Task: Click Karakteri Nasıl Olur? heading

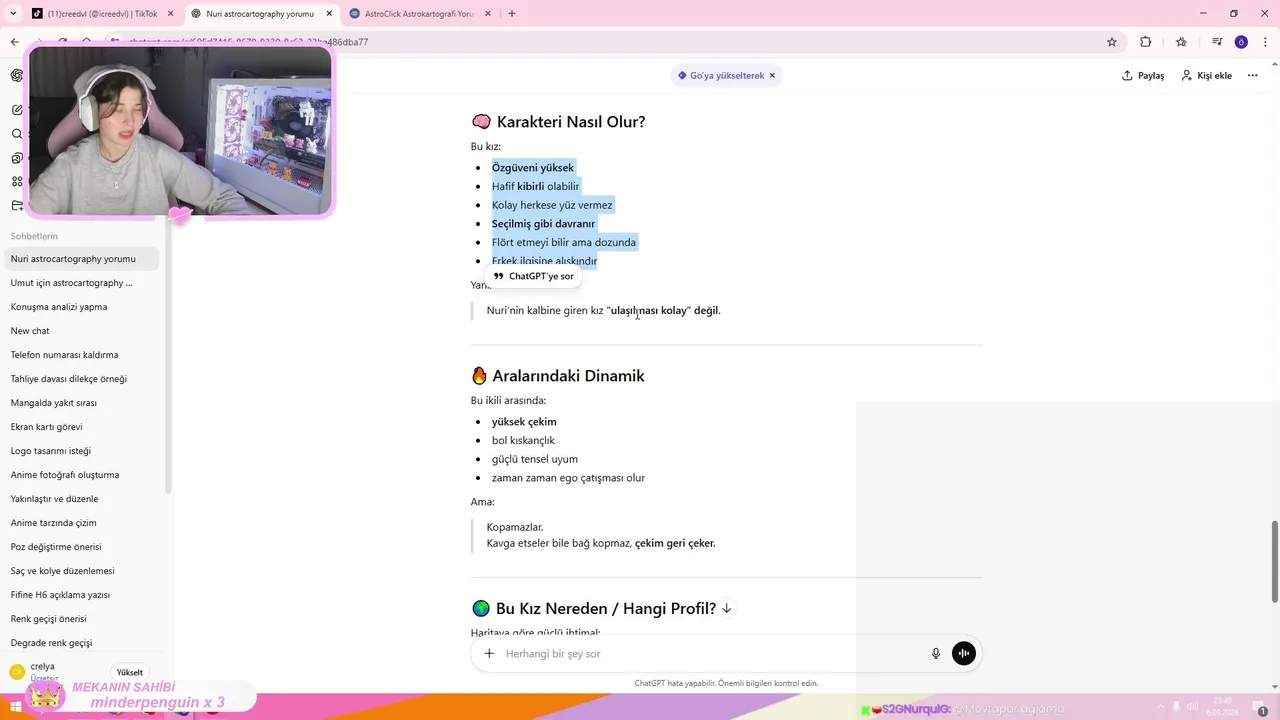Action: (571, 122)
